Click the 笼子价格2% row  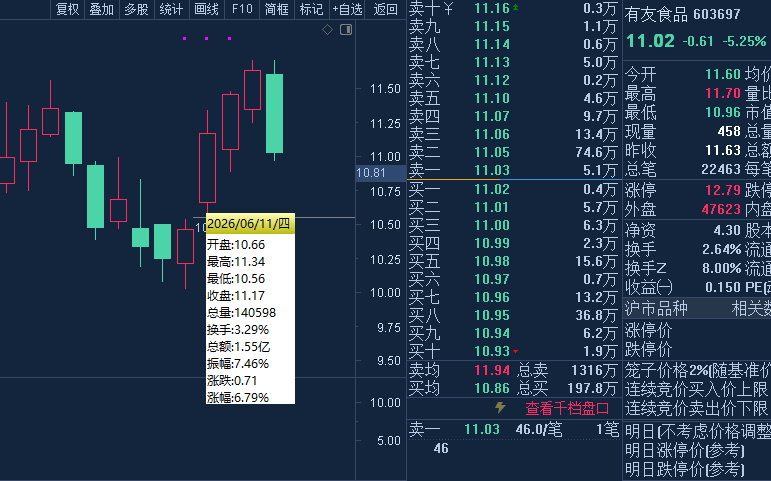coord(698,370)
